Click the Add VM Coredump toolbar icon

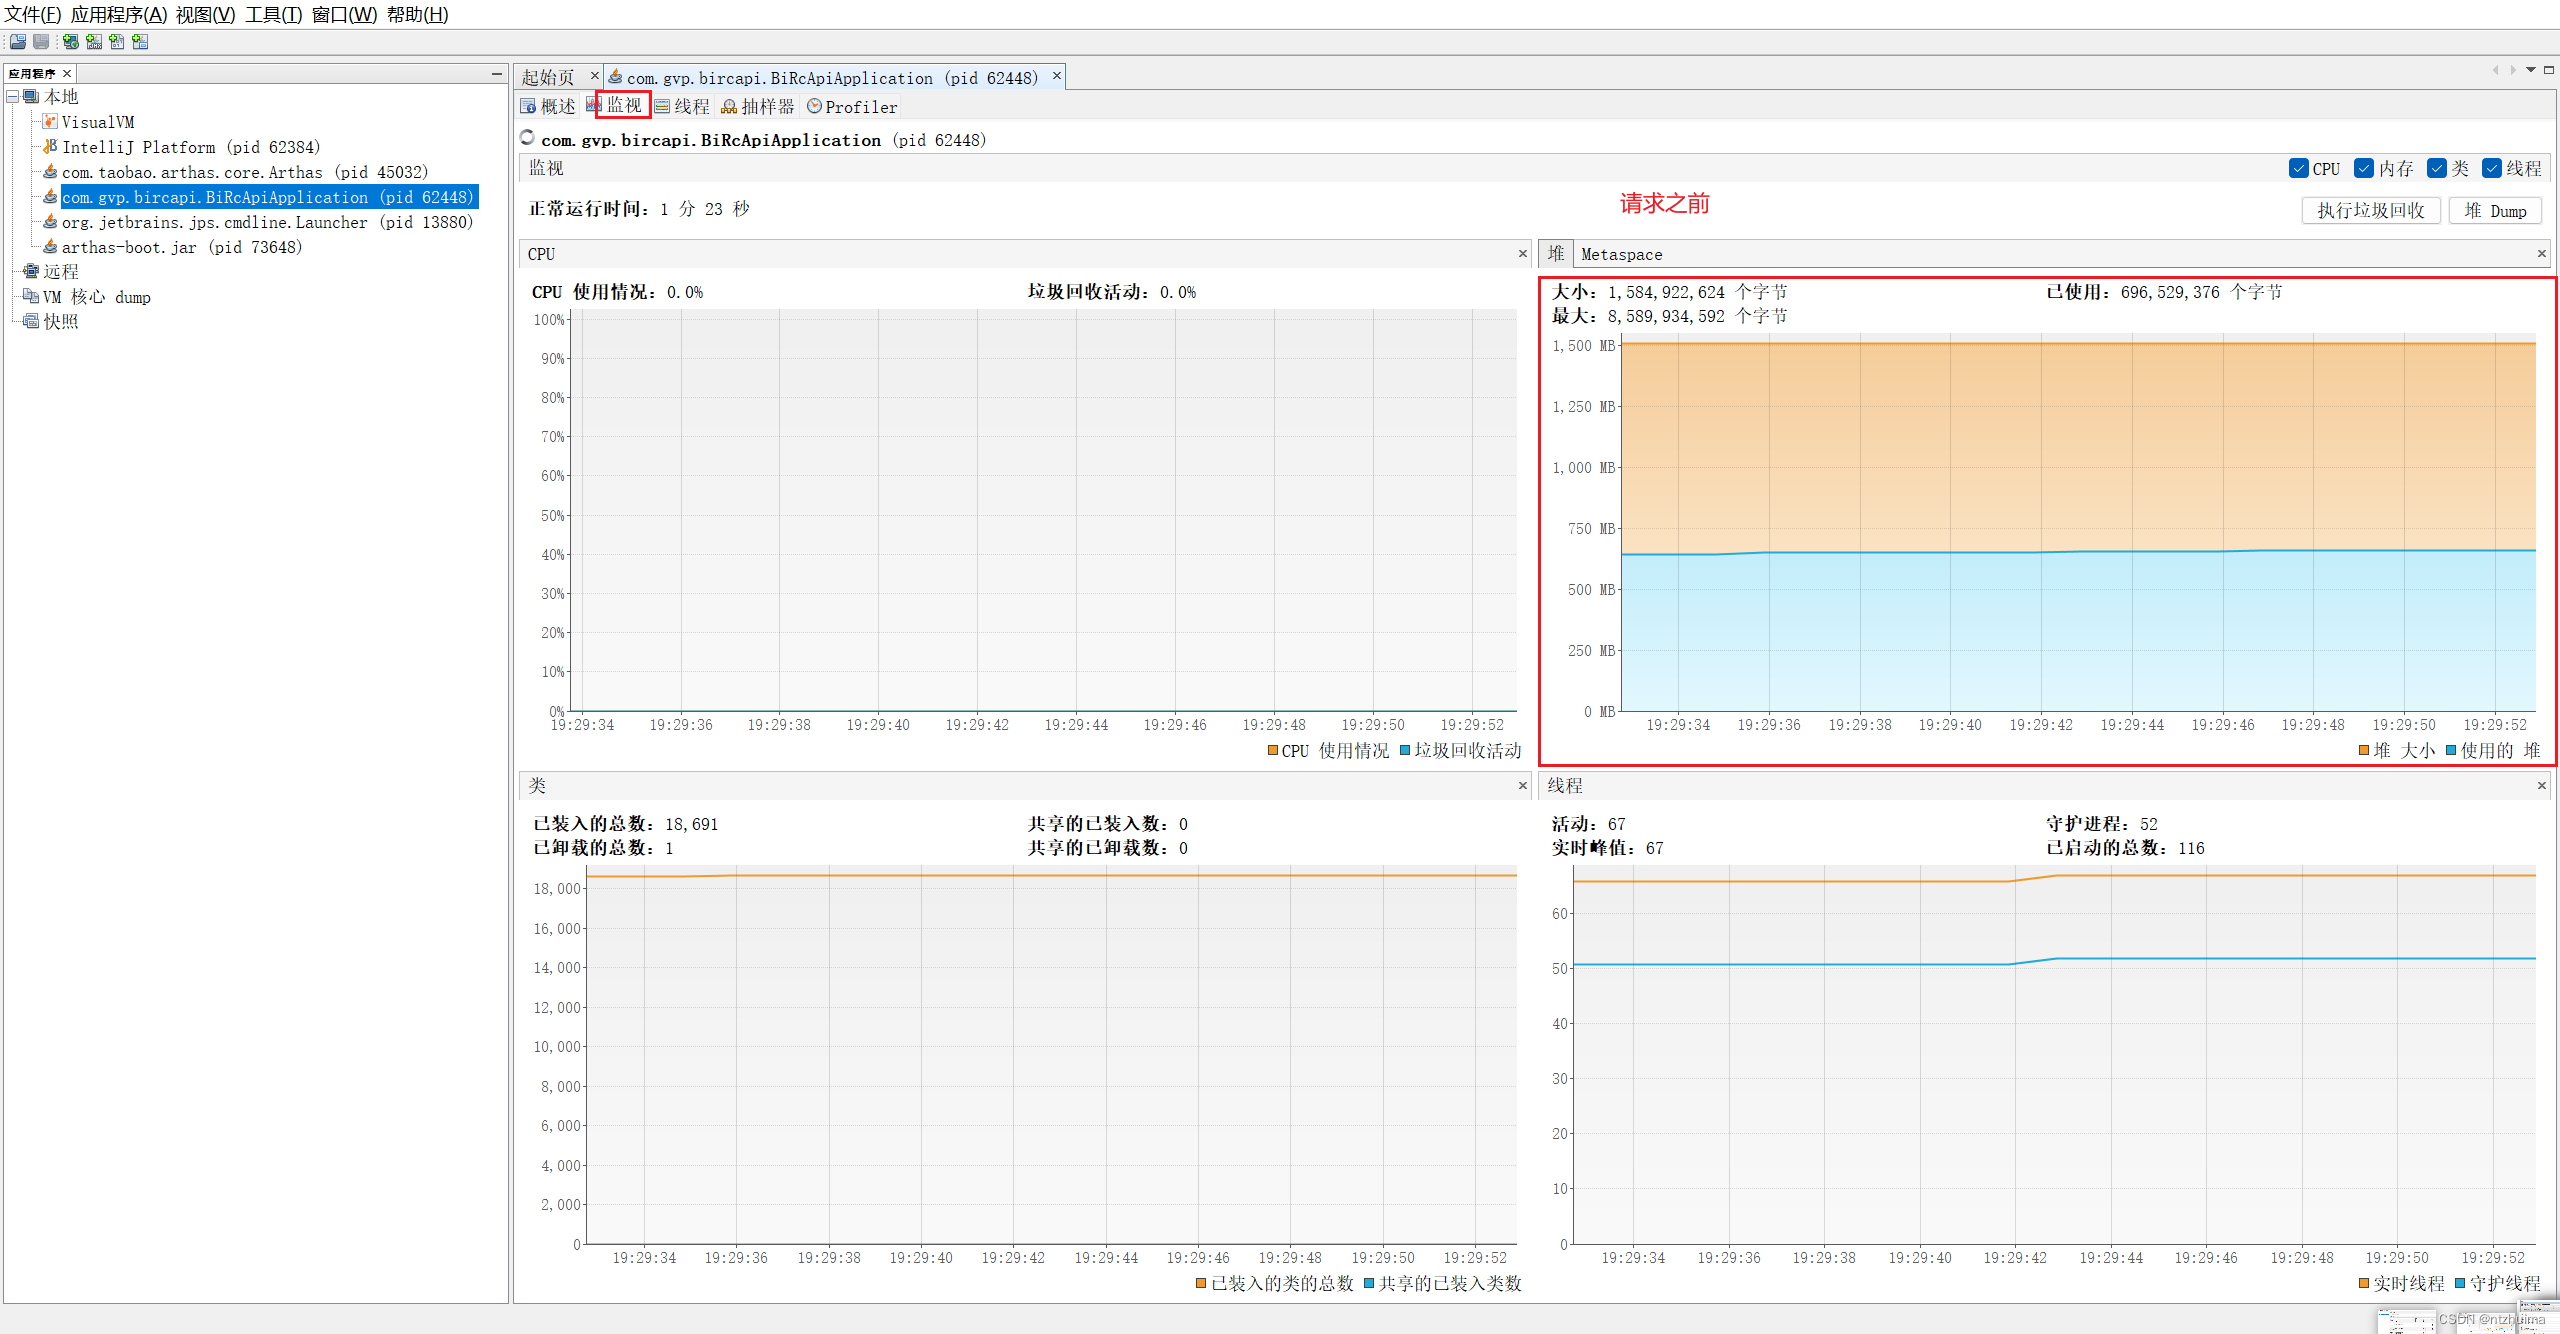(116, 42)
